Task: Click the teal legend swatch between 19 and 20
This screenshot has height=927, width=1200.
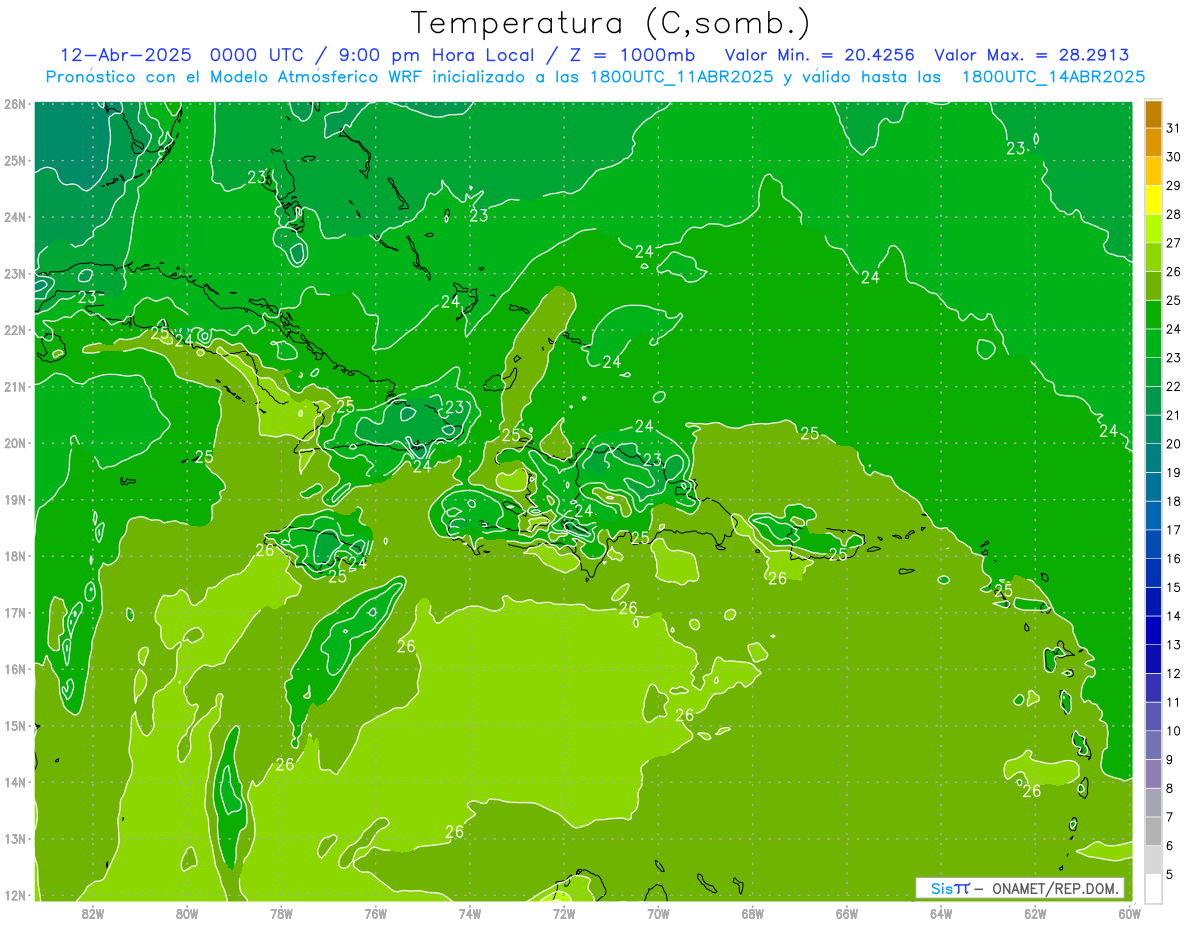Action: pos(1153,458)
